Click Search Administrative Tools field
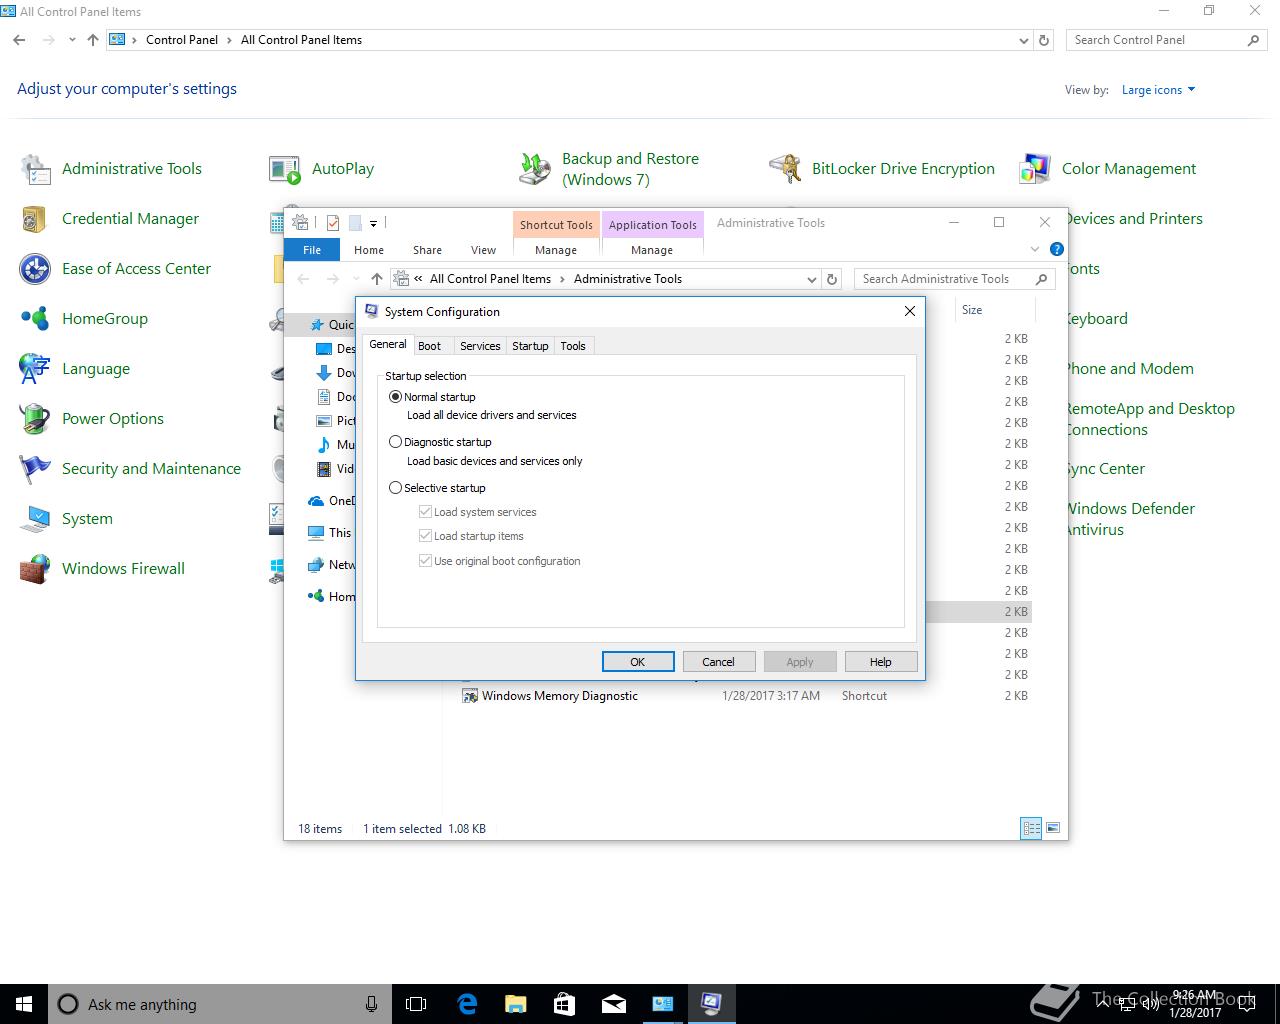The width and height of the screenshot is (1280, 1024). point(954,279)
